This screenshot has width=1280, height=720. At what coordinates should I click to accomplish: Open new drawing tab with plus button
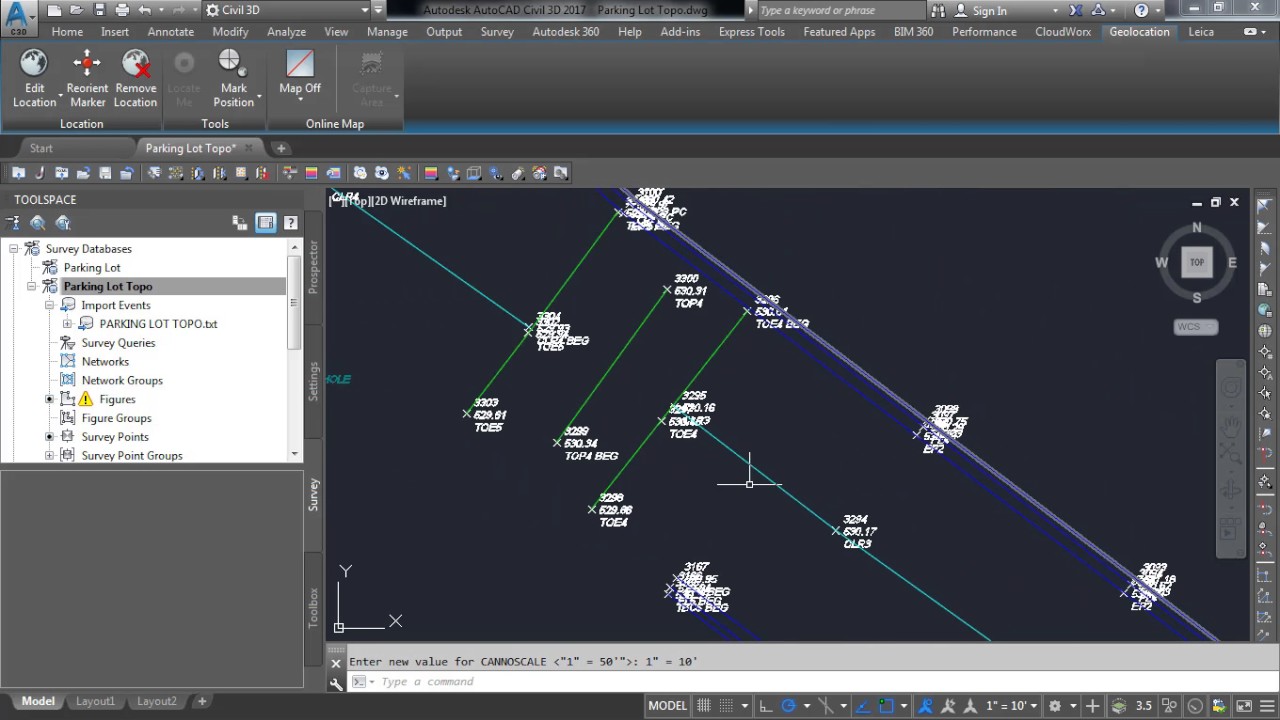pos(281,148)
